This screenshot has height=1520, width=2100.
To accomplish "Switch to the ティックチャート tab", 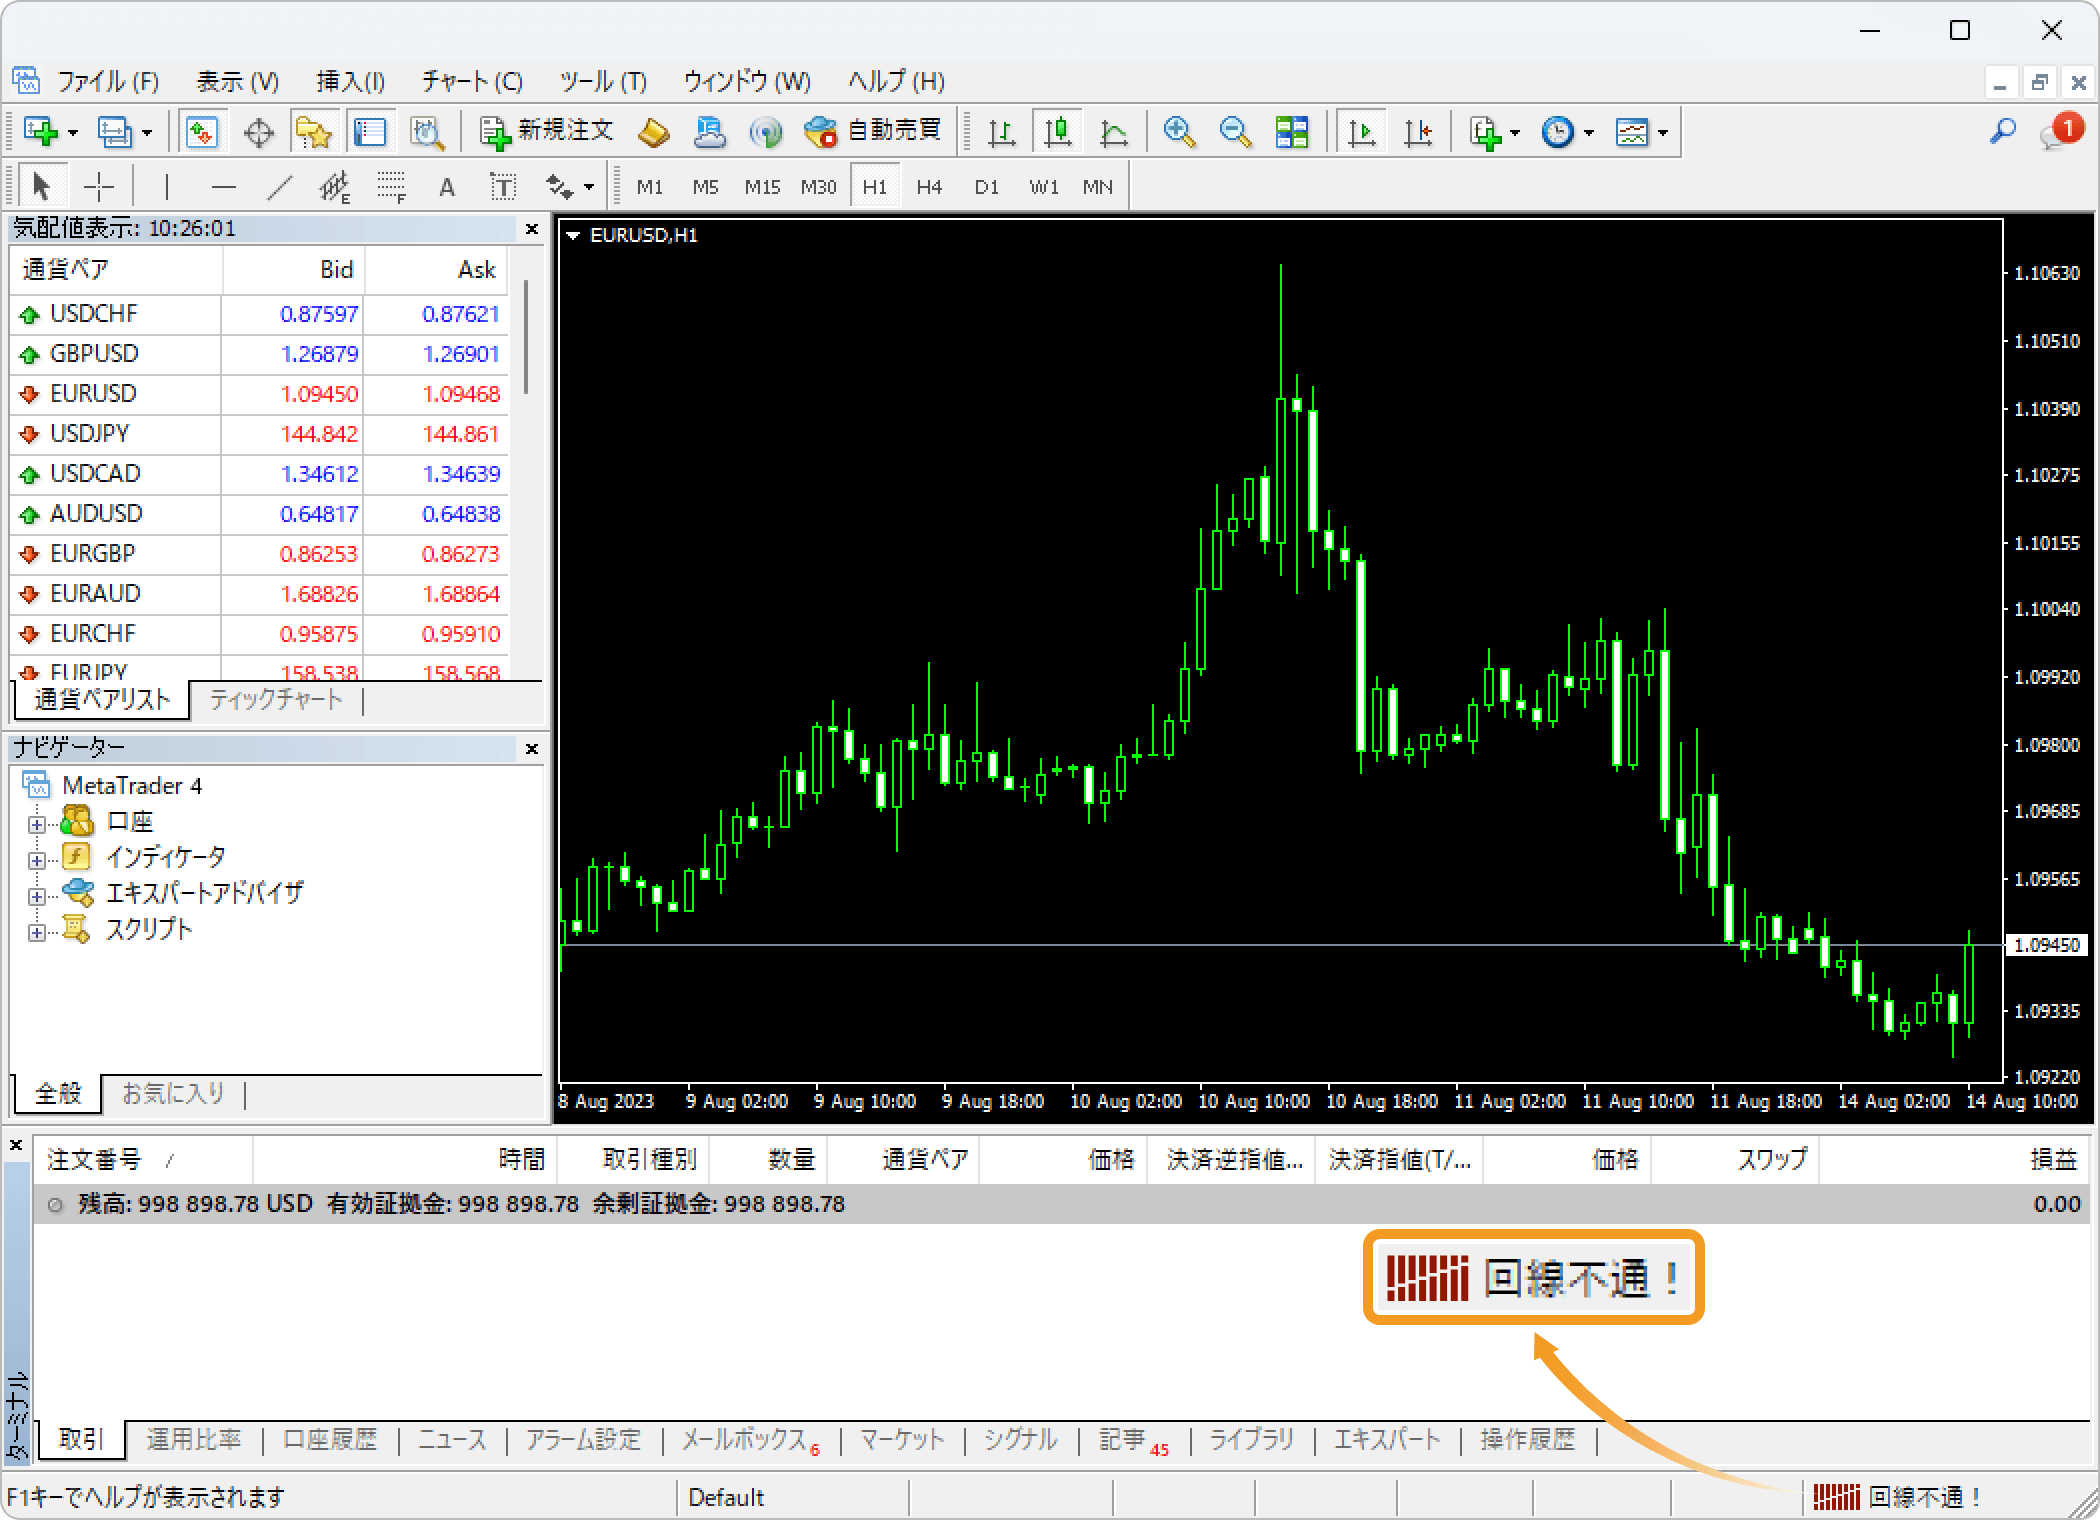I will (x=276, y=699).
